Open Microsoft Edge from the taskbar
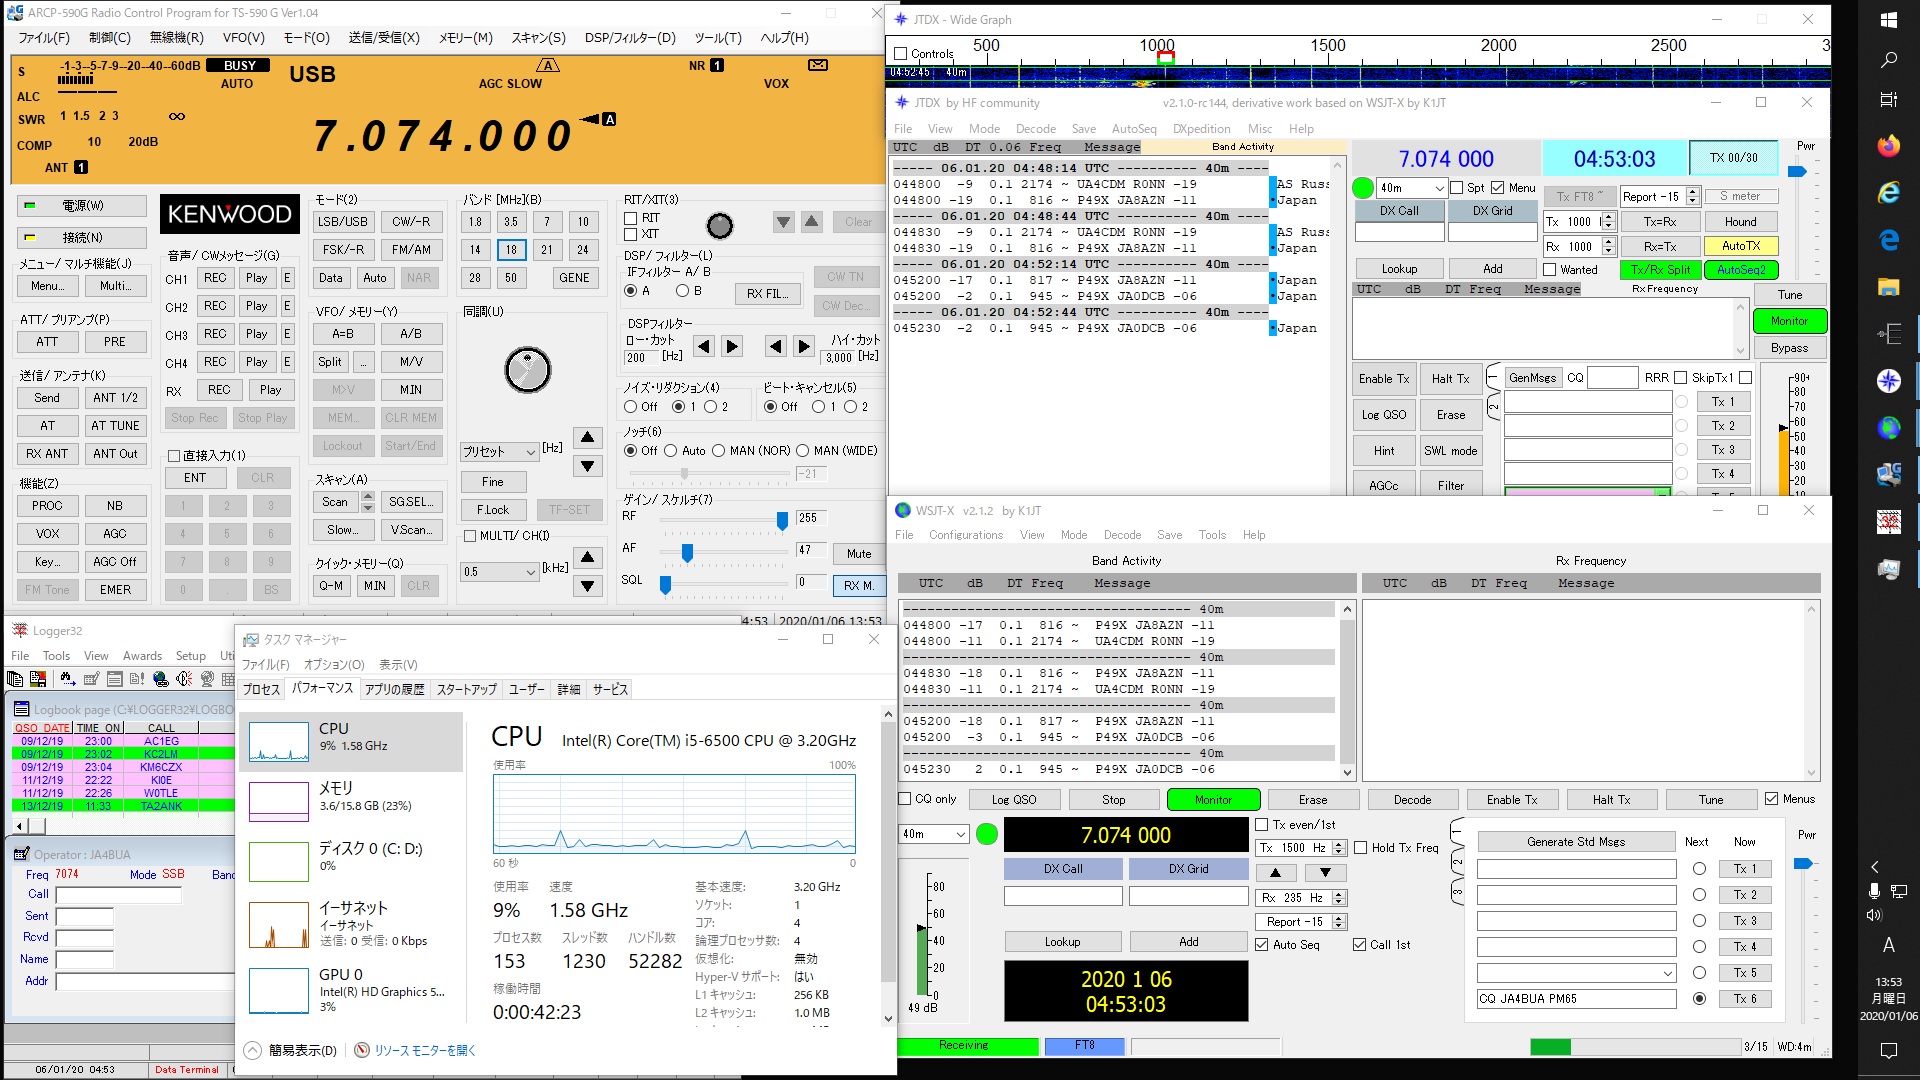 (x=1888, y=240)
